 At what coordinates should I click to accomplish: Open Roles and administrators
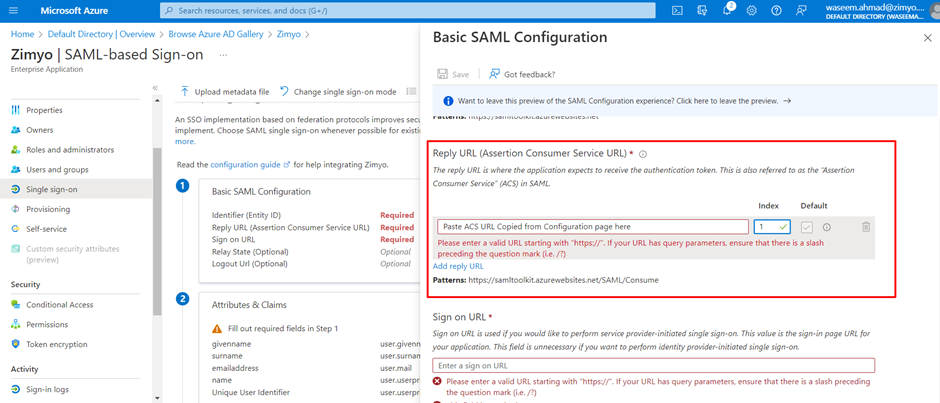[x=70, y=150]
